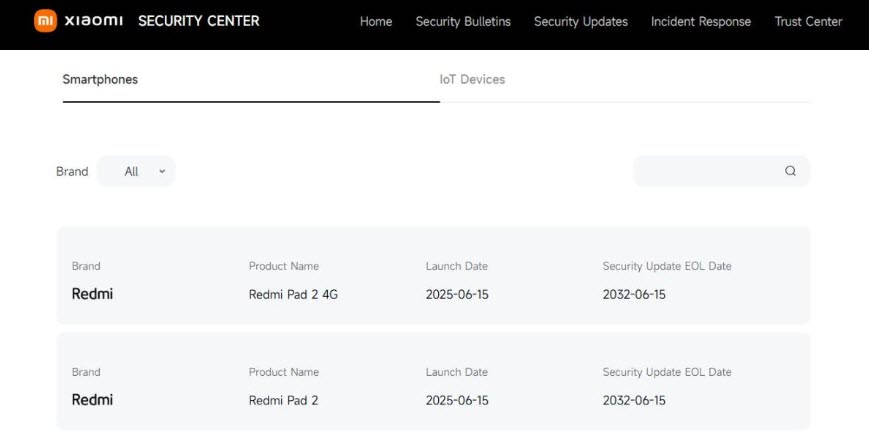Image resolution: width=869 pixels, height=438 pixels.
Task: Open the Brand filter dropdown
Action: coord(136,171)
